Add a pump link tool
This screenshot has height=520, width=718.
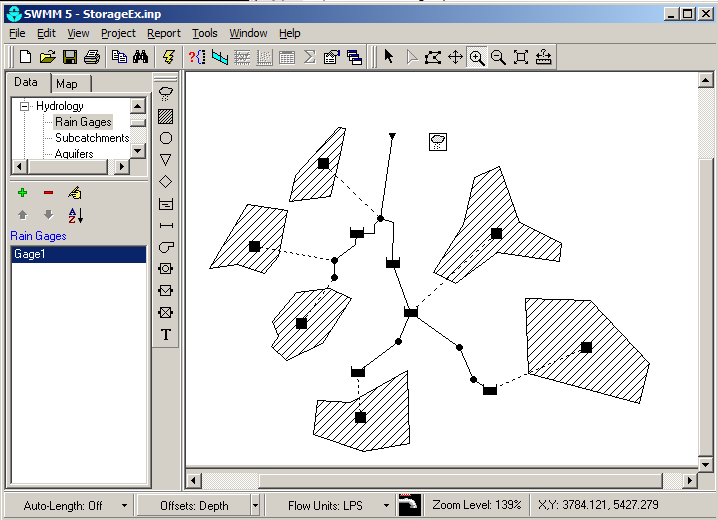(165, 247)
